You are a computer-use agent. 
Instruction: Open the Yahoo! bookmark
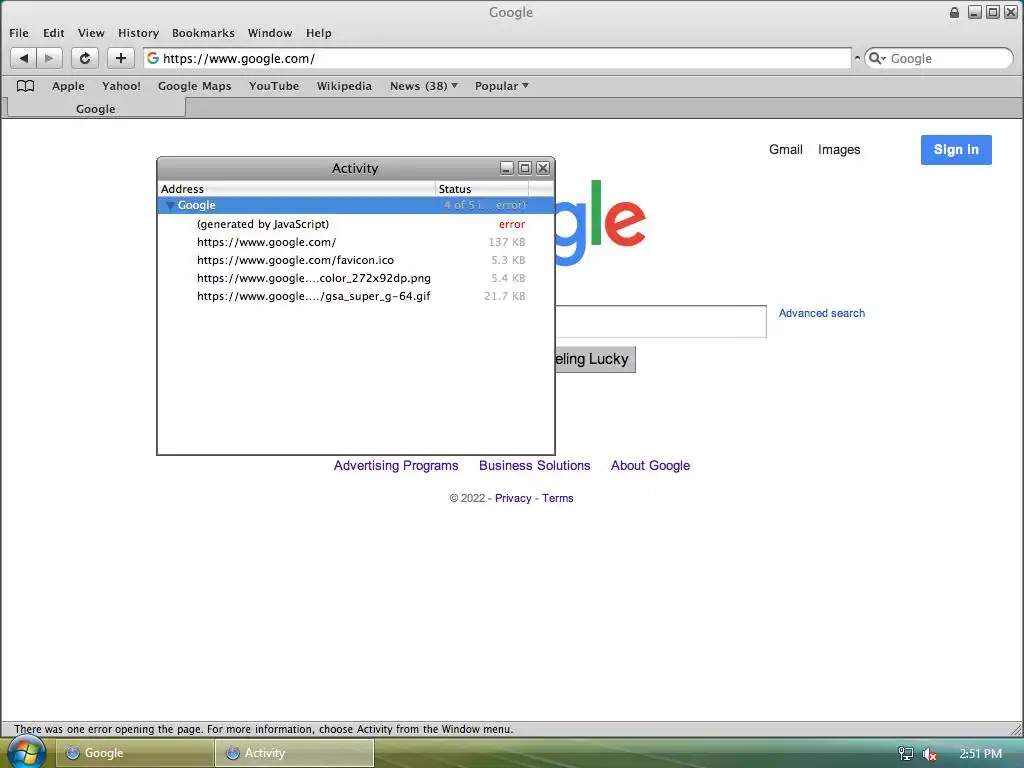click(x=121, y=86)
